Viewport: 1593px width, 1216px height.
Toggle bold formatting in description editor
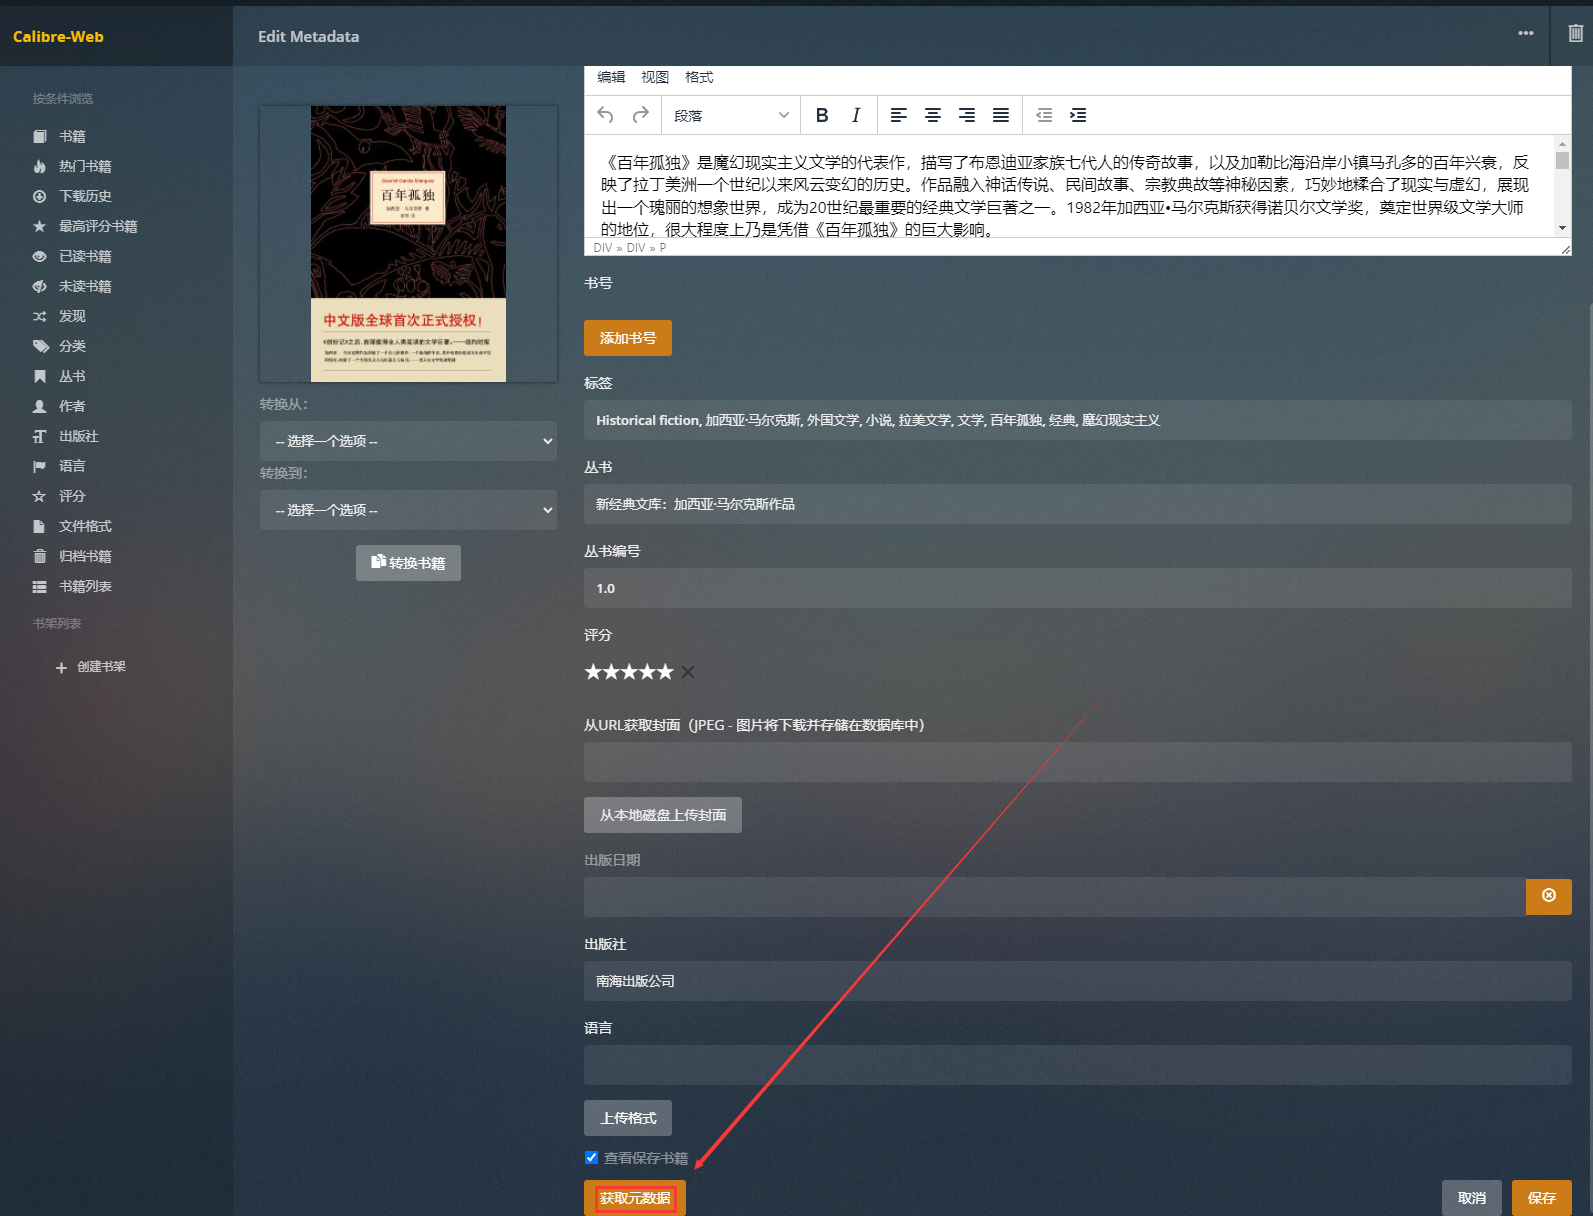[x=822, y=115]
